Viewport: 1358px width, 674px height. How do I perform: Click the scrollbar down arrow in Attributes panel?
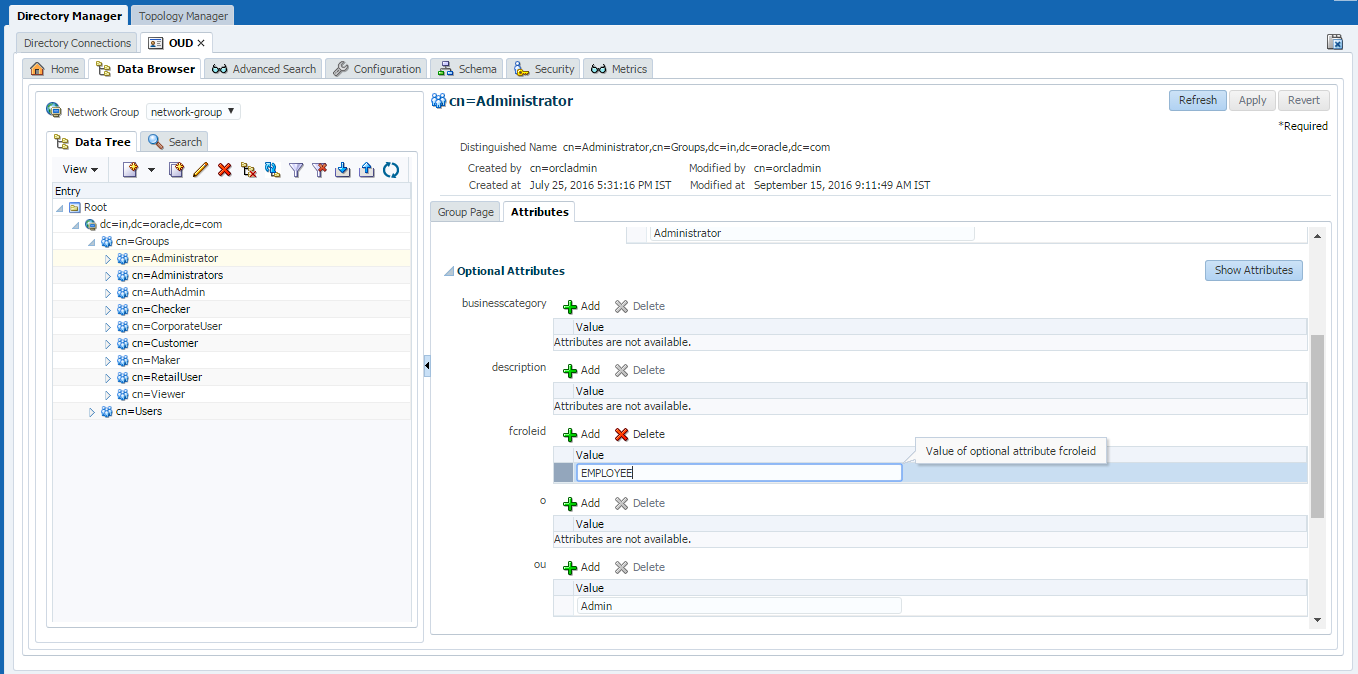coord(1317,620)
